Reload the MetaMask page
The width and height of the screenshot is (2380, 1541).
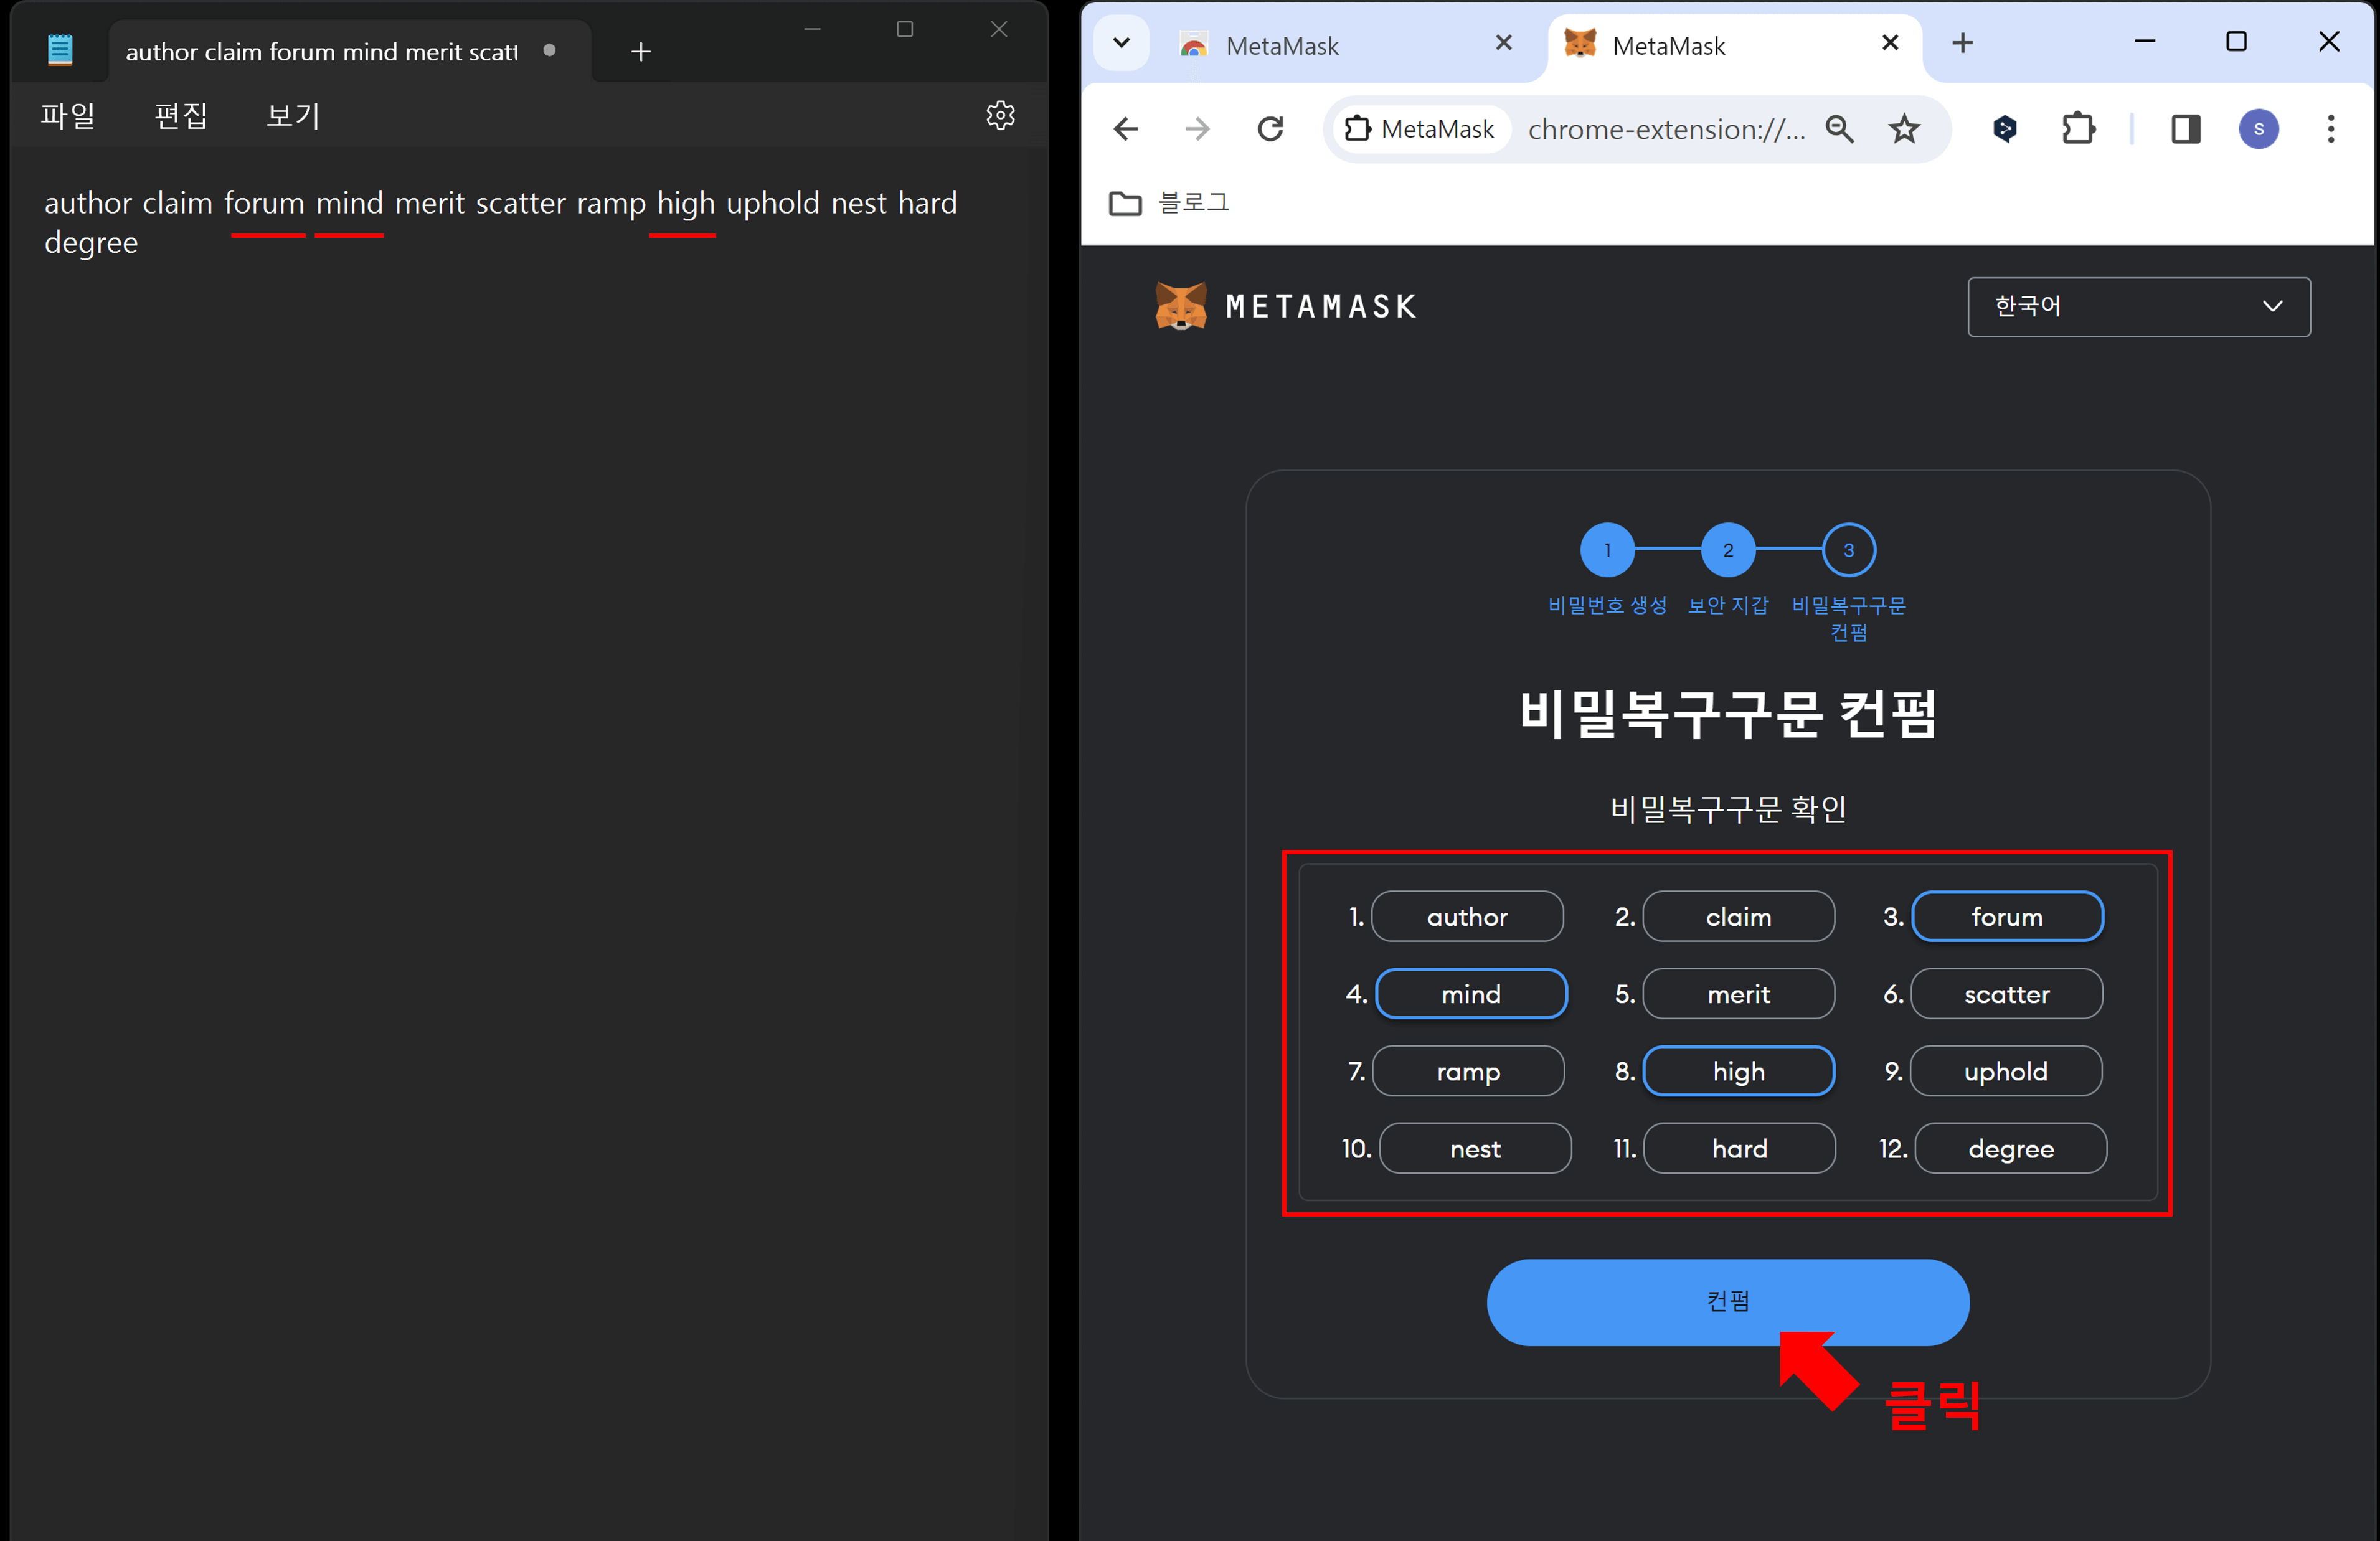[x=1270, y=129]
